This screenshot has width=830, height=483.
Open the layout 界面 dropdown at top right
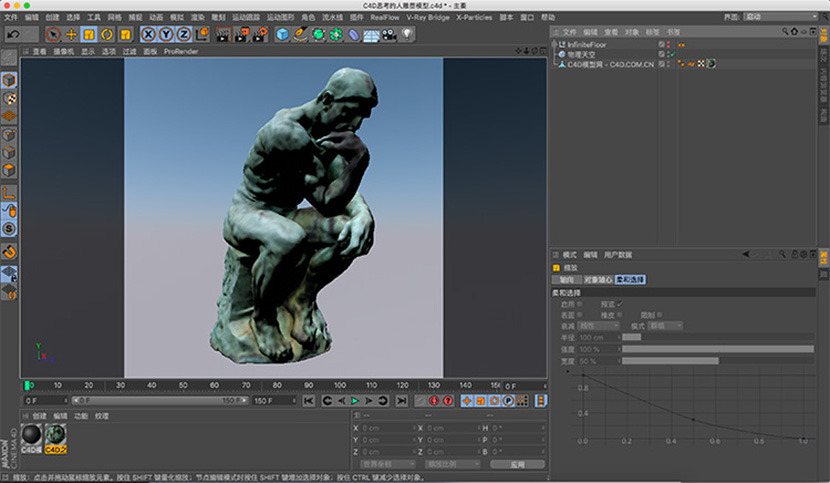point(781,17)
